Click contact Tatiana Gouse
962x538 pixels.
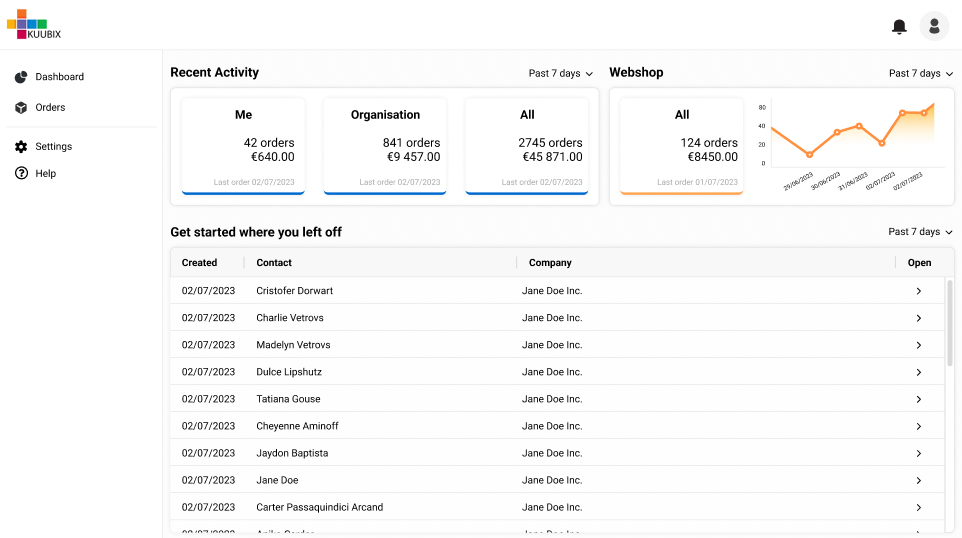click(x=288, y=399)
